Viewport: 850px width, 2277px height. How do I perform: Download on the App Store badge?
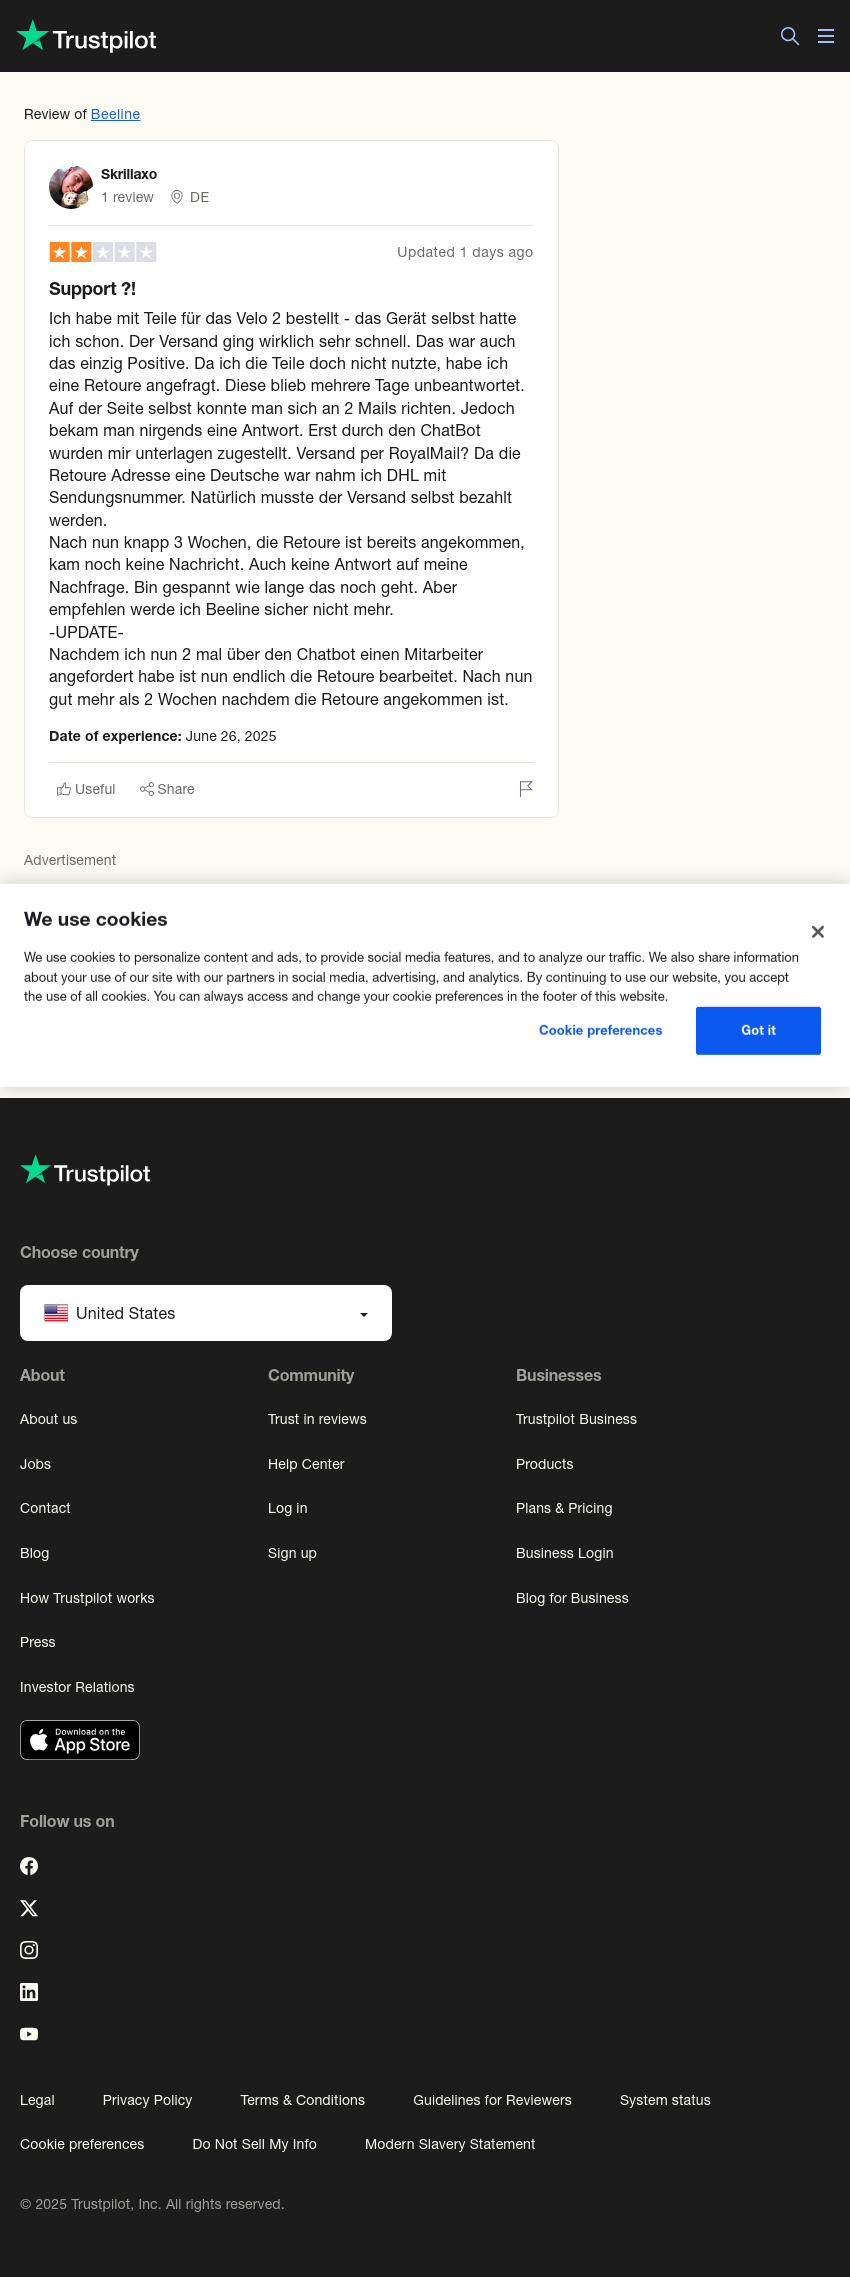pyautogui.click(x=80, y=1740)
